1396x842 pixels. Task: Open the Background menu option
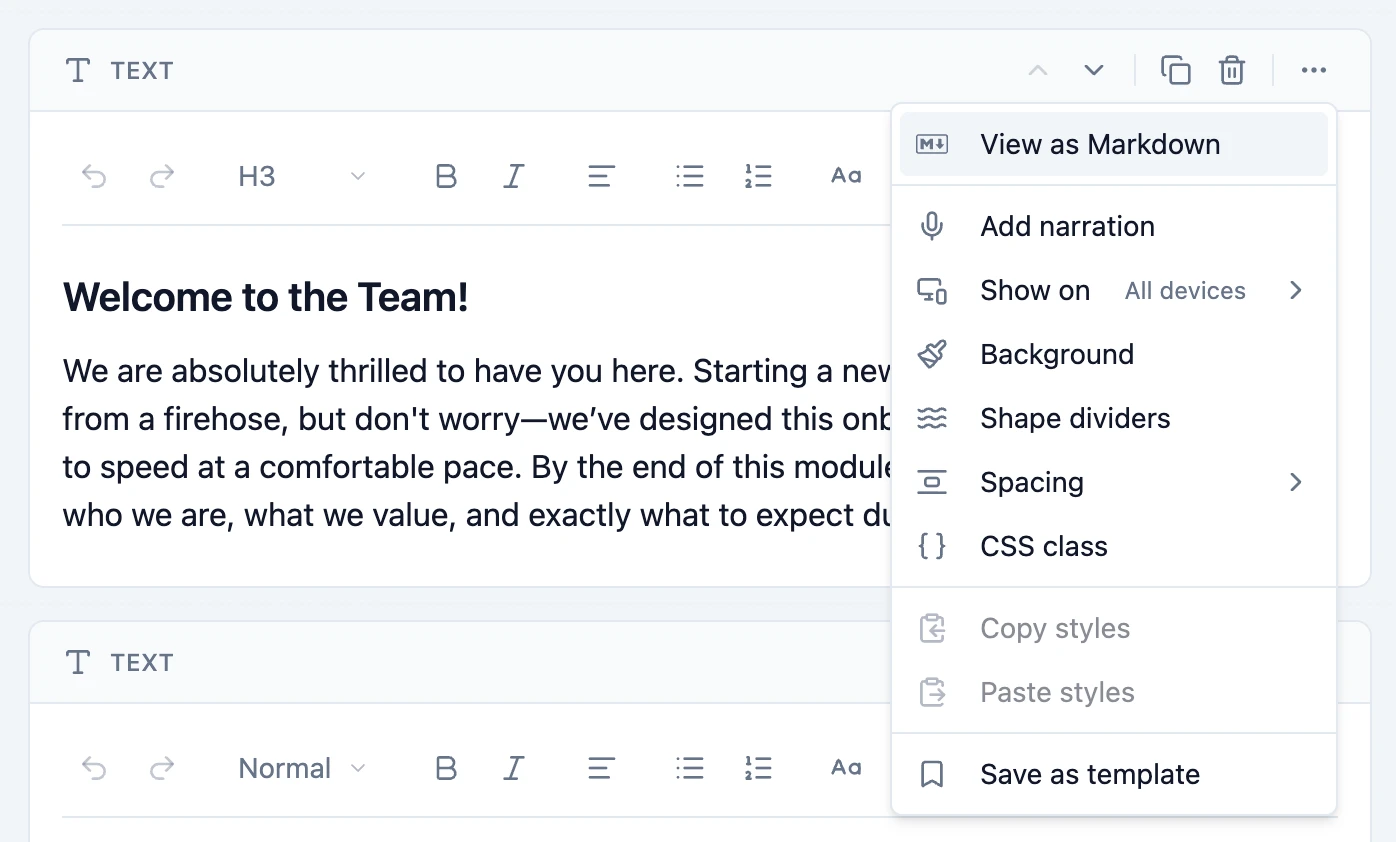[1114, 354]
